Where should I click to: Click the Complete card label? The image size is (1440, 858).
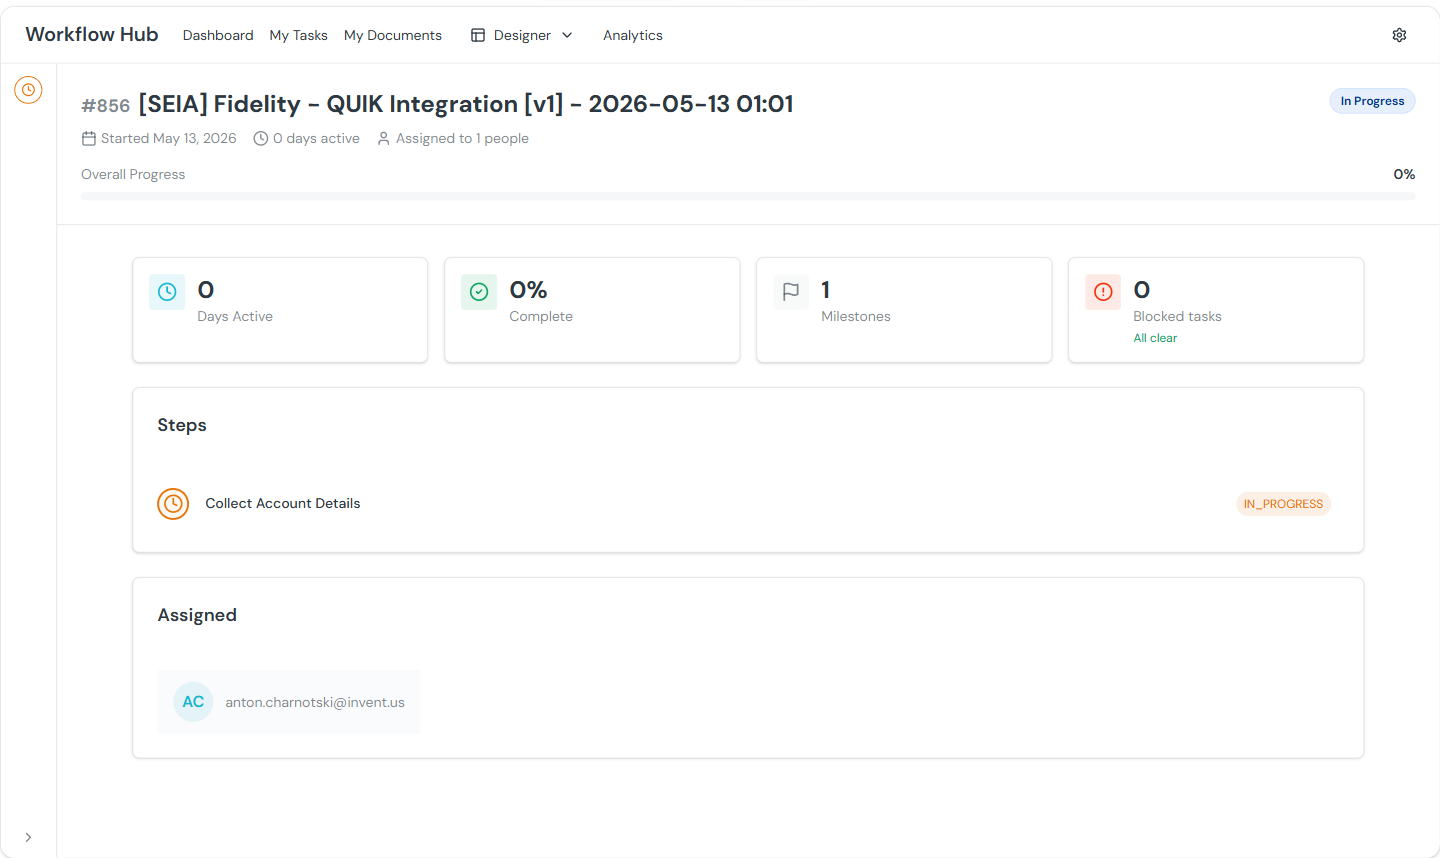click(541, 316)
